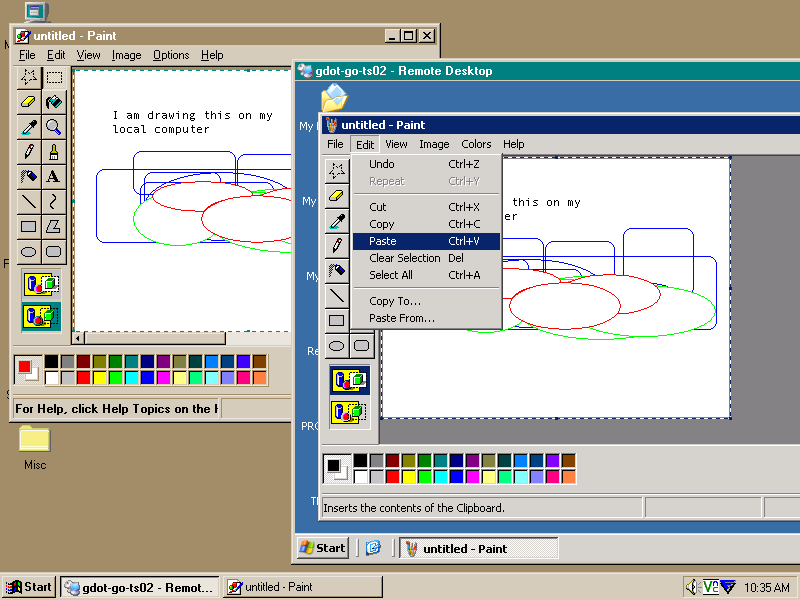Click the Start button inside the remote desktop
This screenshot has height=600, width=800.
point(322,548)
